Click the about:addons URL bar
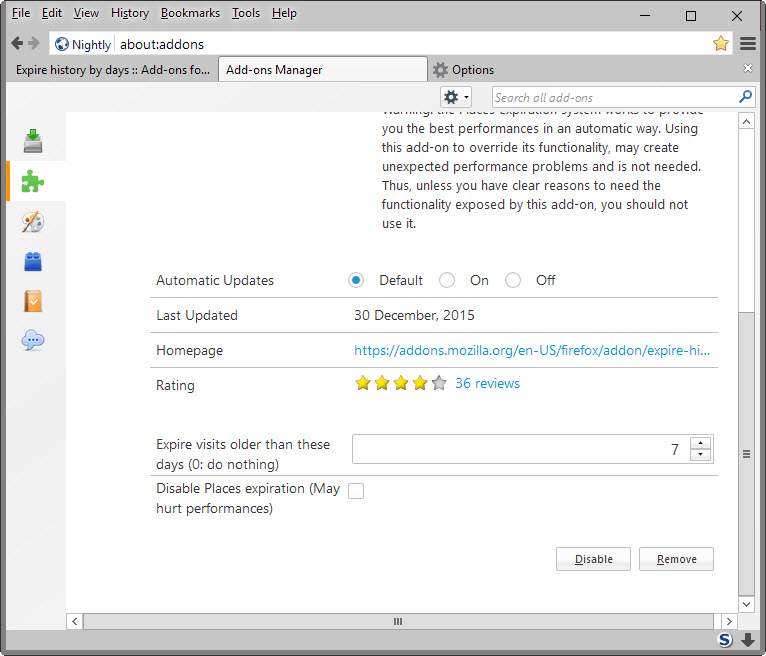Screen dimensions: 766x656 point(414,44)
